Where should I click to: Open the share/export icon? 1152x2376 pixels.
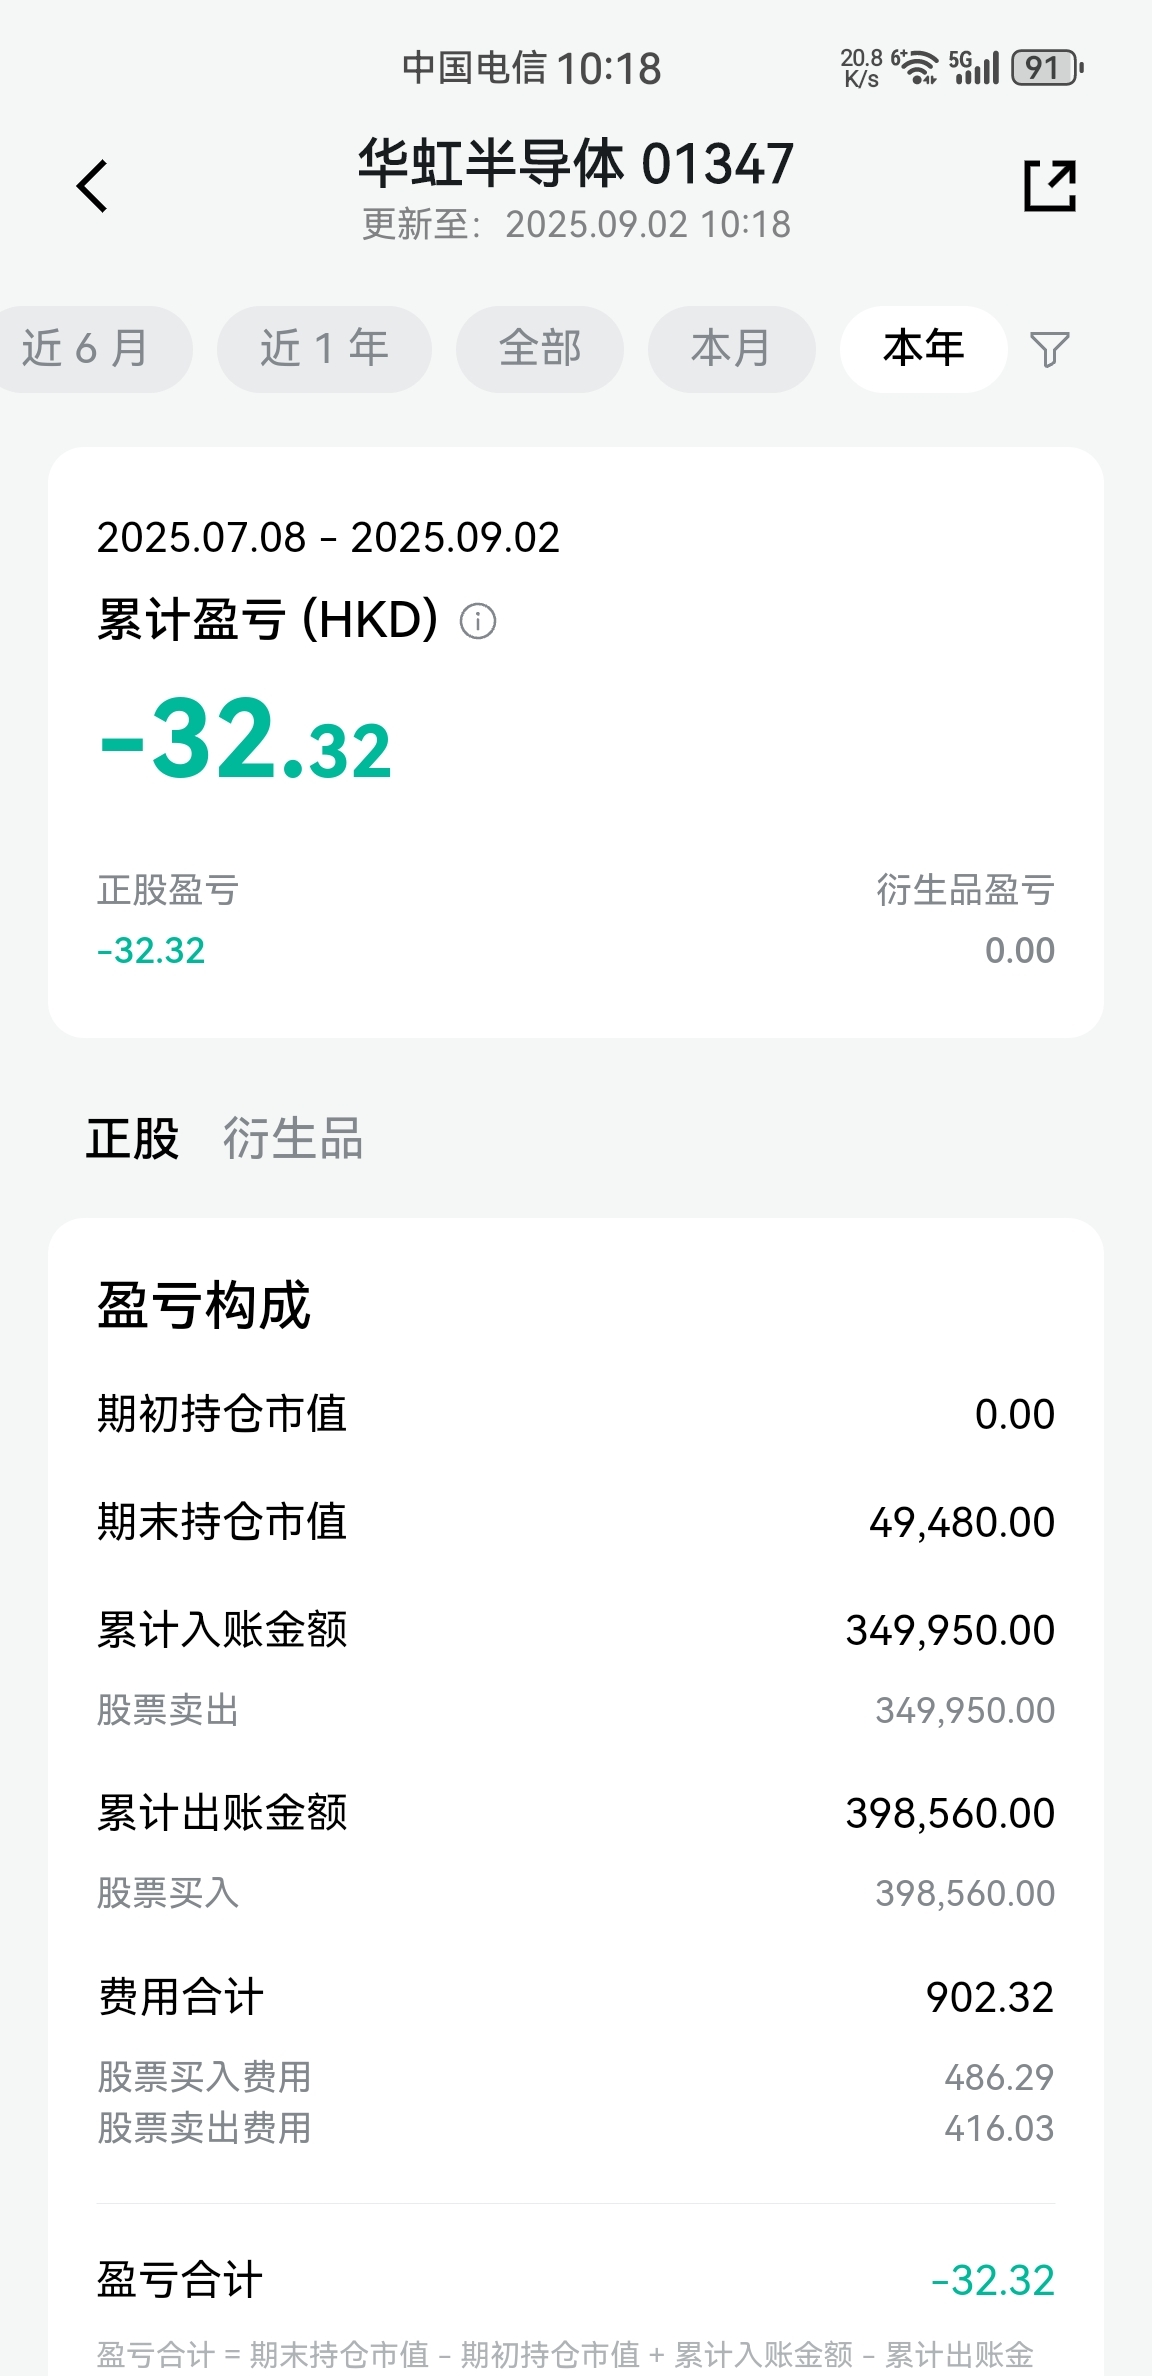click(x=1050, y=186)
